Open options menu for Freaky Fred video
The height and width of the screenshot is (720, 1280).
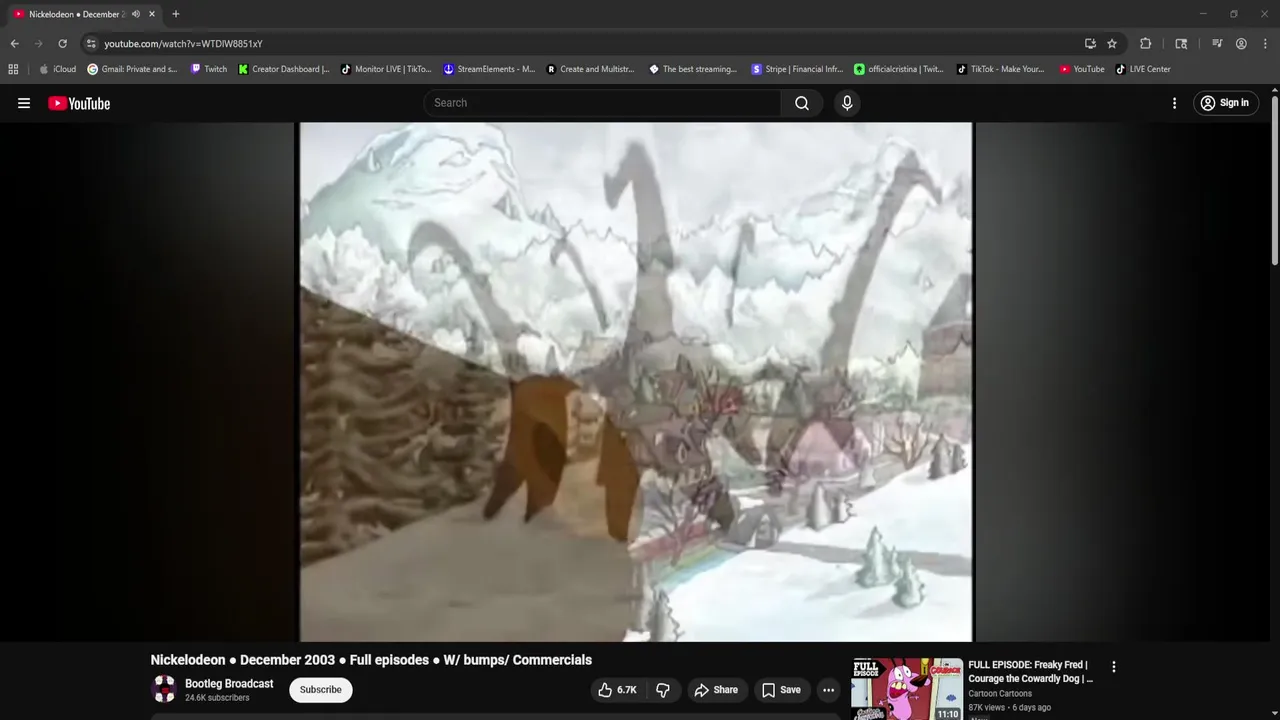pyautogui.click(x=1113, y=667)
